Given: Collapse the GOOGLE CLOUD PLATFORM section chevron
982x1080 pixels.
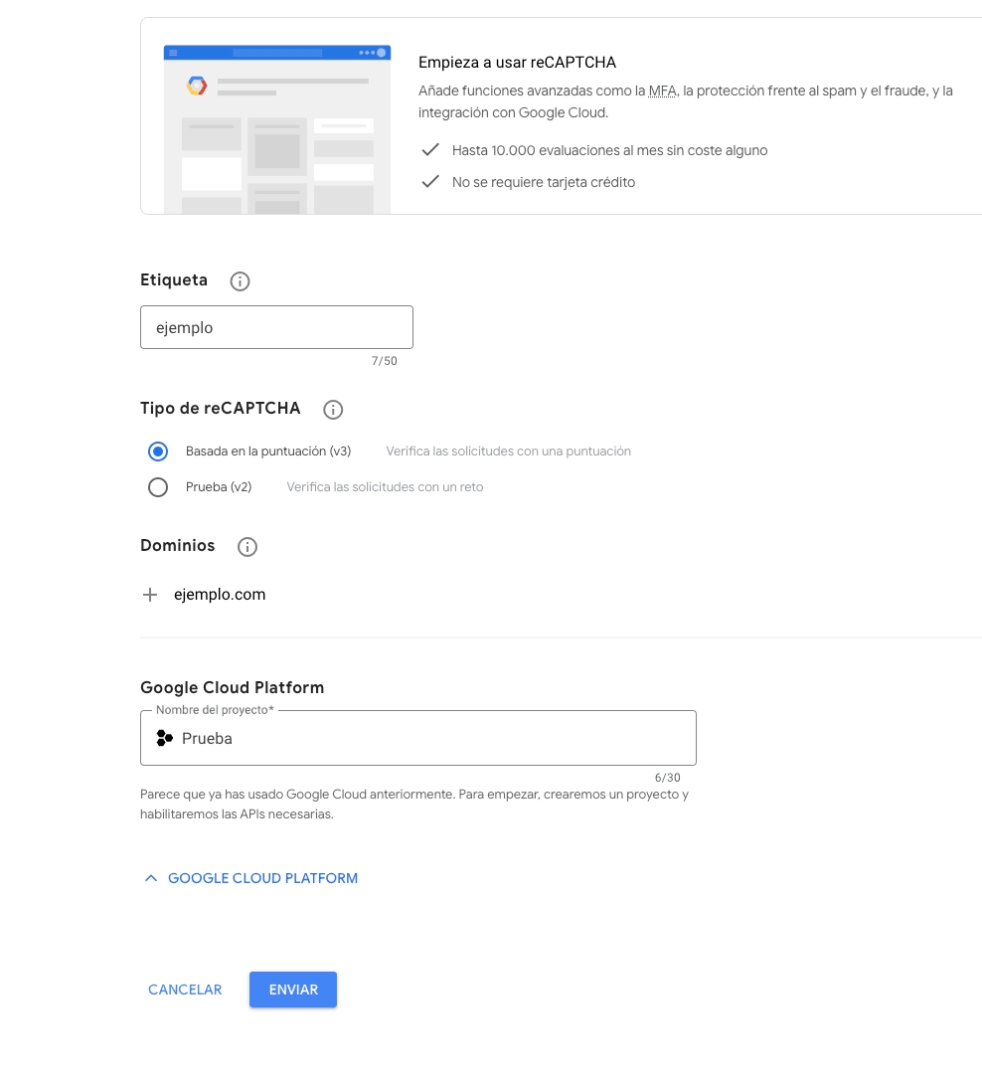Looking at the screenshot, I should 151,878.
